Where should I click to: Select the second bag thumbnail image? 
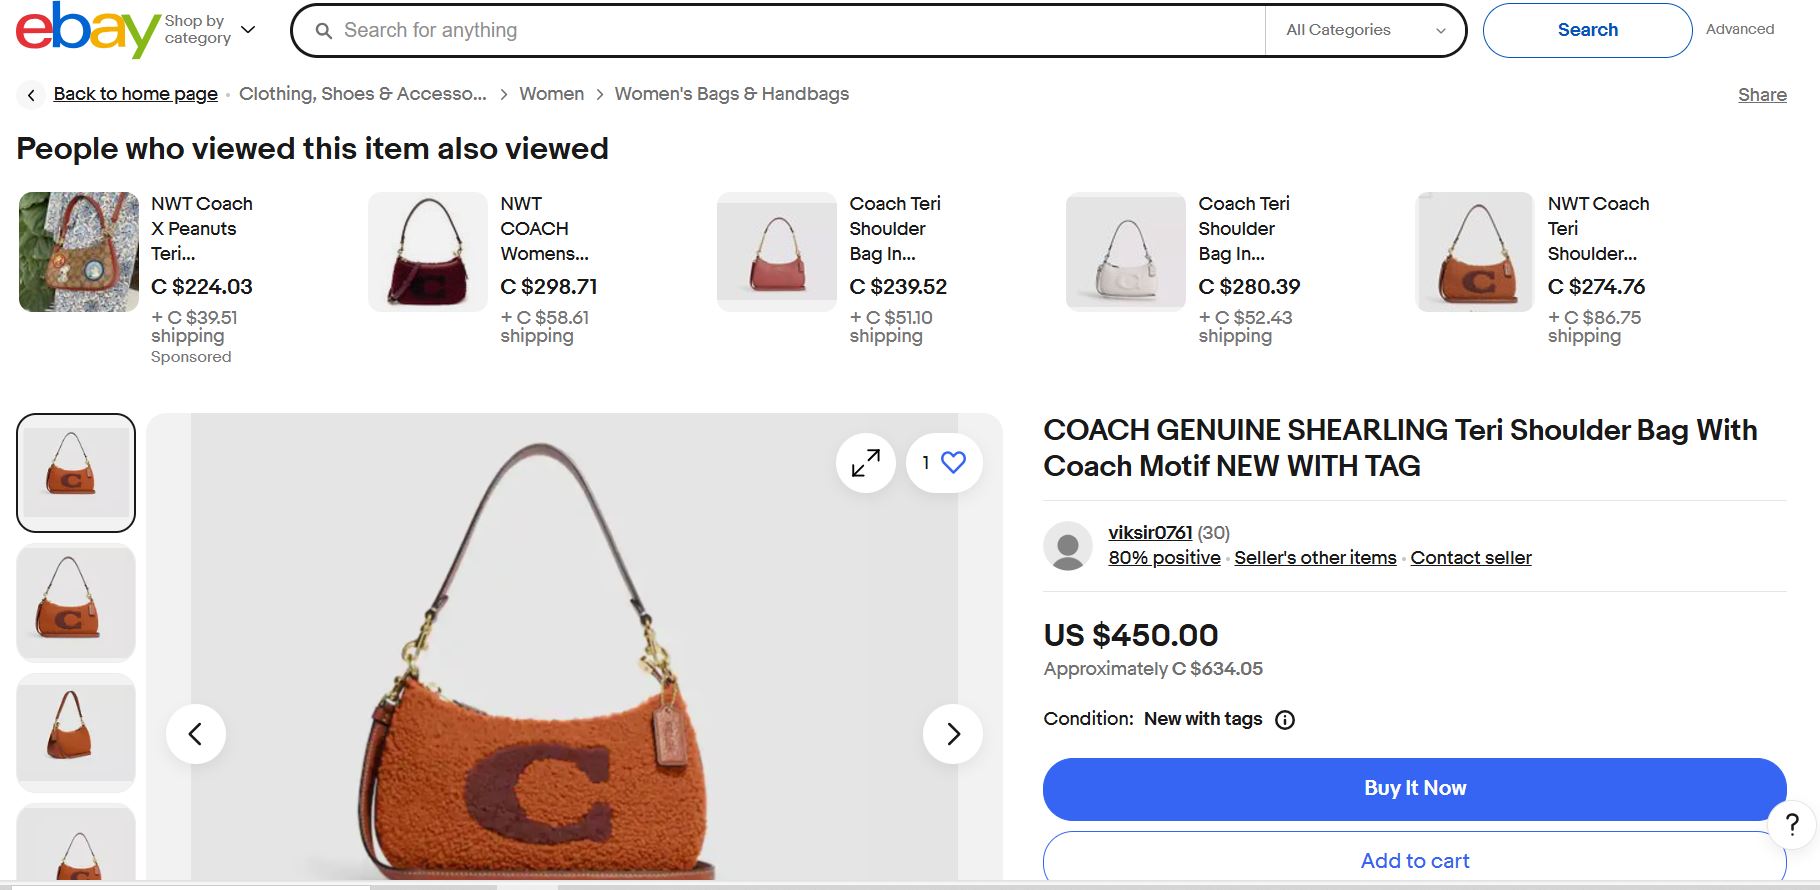tap(76, 603)
